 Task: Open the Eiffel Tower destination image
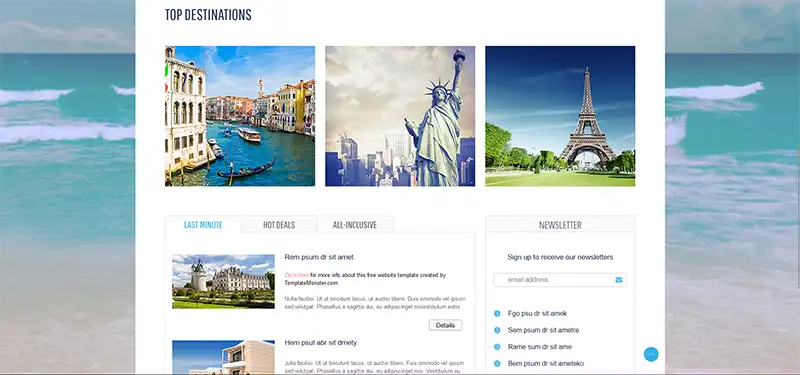coord(560,116)
